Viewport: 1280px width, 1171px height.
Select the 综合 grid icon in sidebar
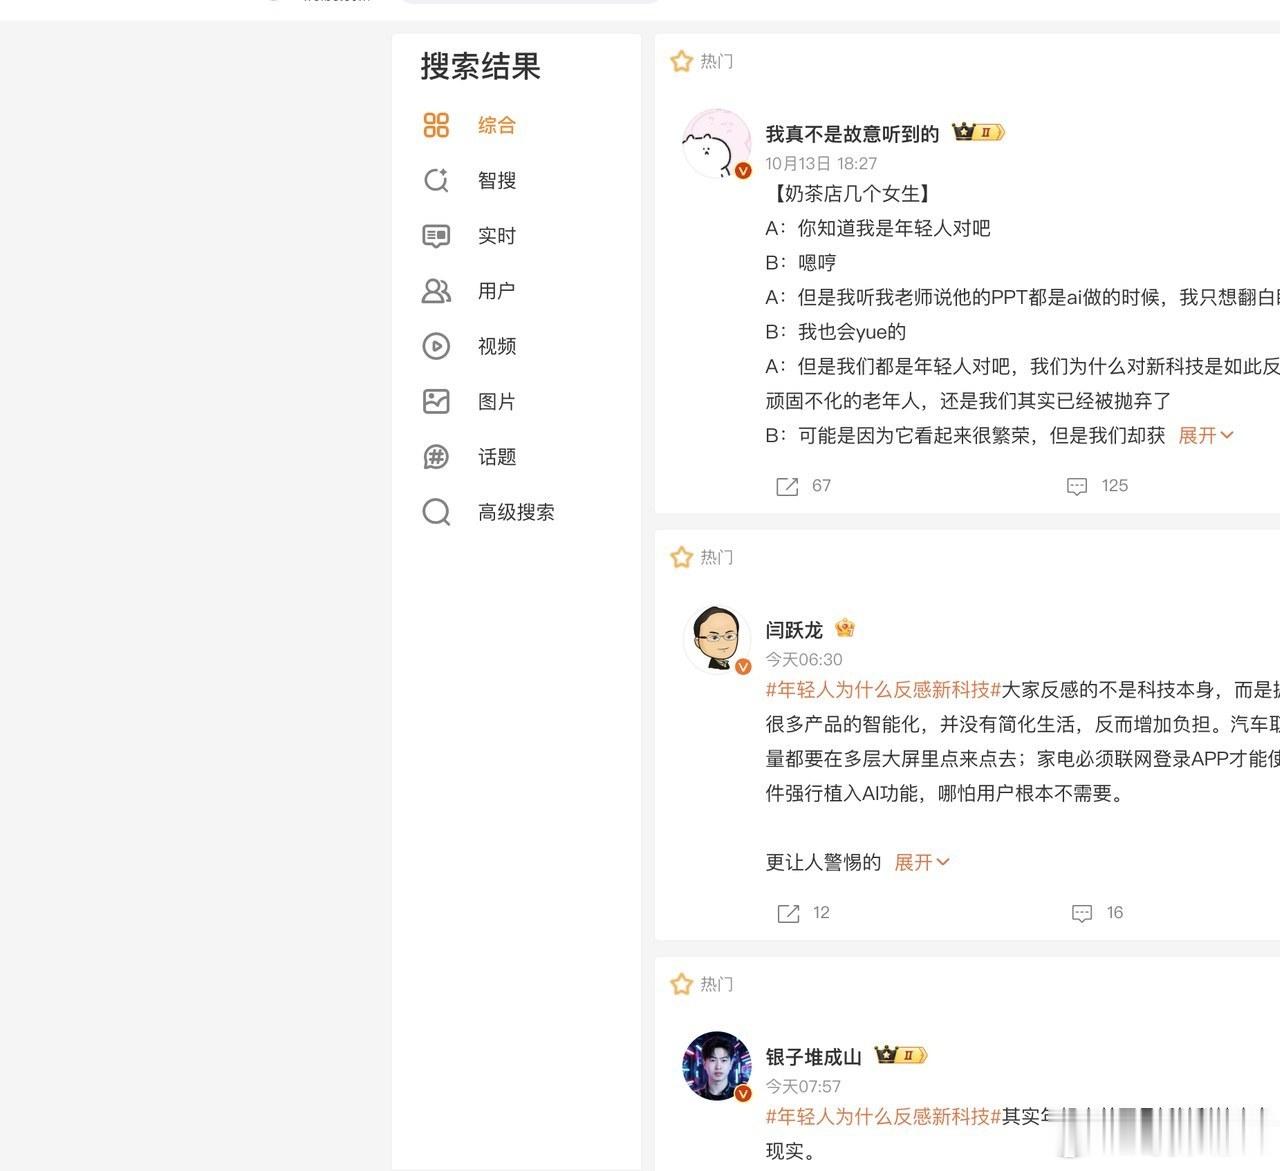click(436, 125)
